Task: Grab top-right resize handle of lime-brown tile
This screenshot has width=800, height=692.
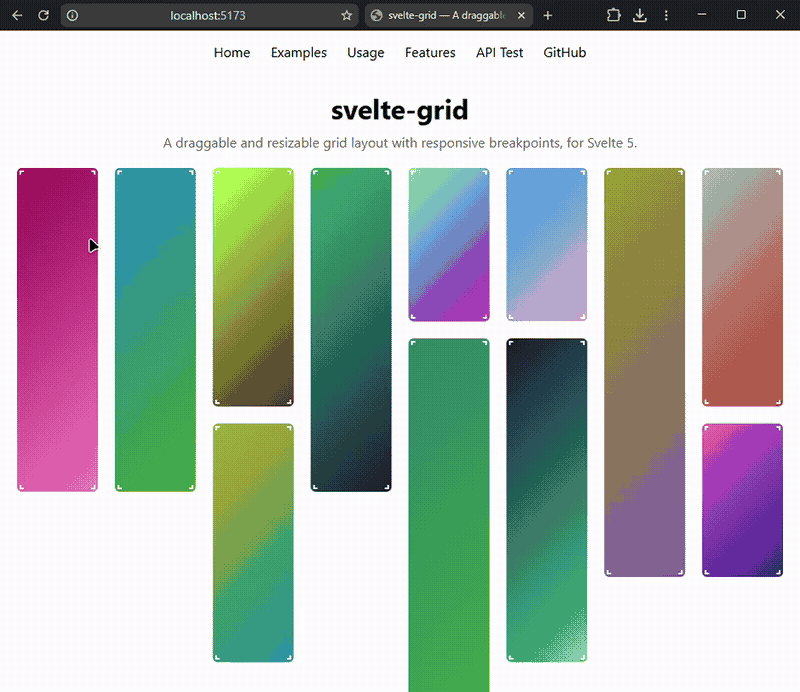Action: [x=289, y=172]
